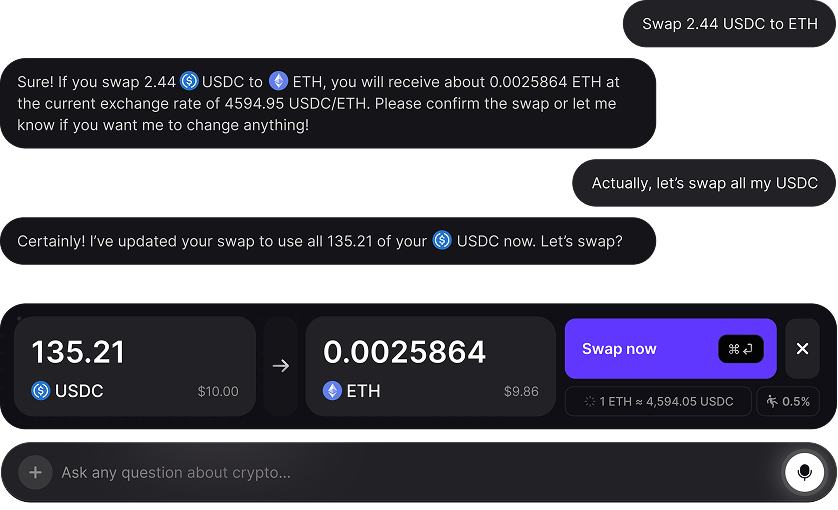Screen dimensions: 838x510
Task: Open the ETH token selector label
Action: point(363,391)
